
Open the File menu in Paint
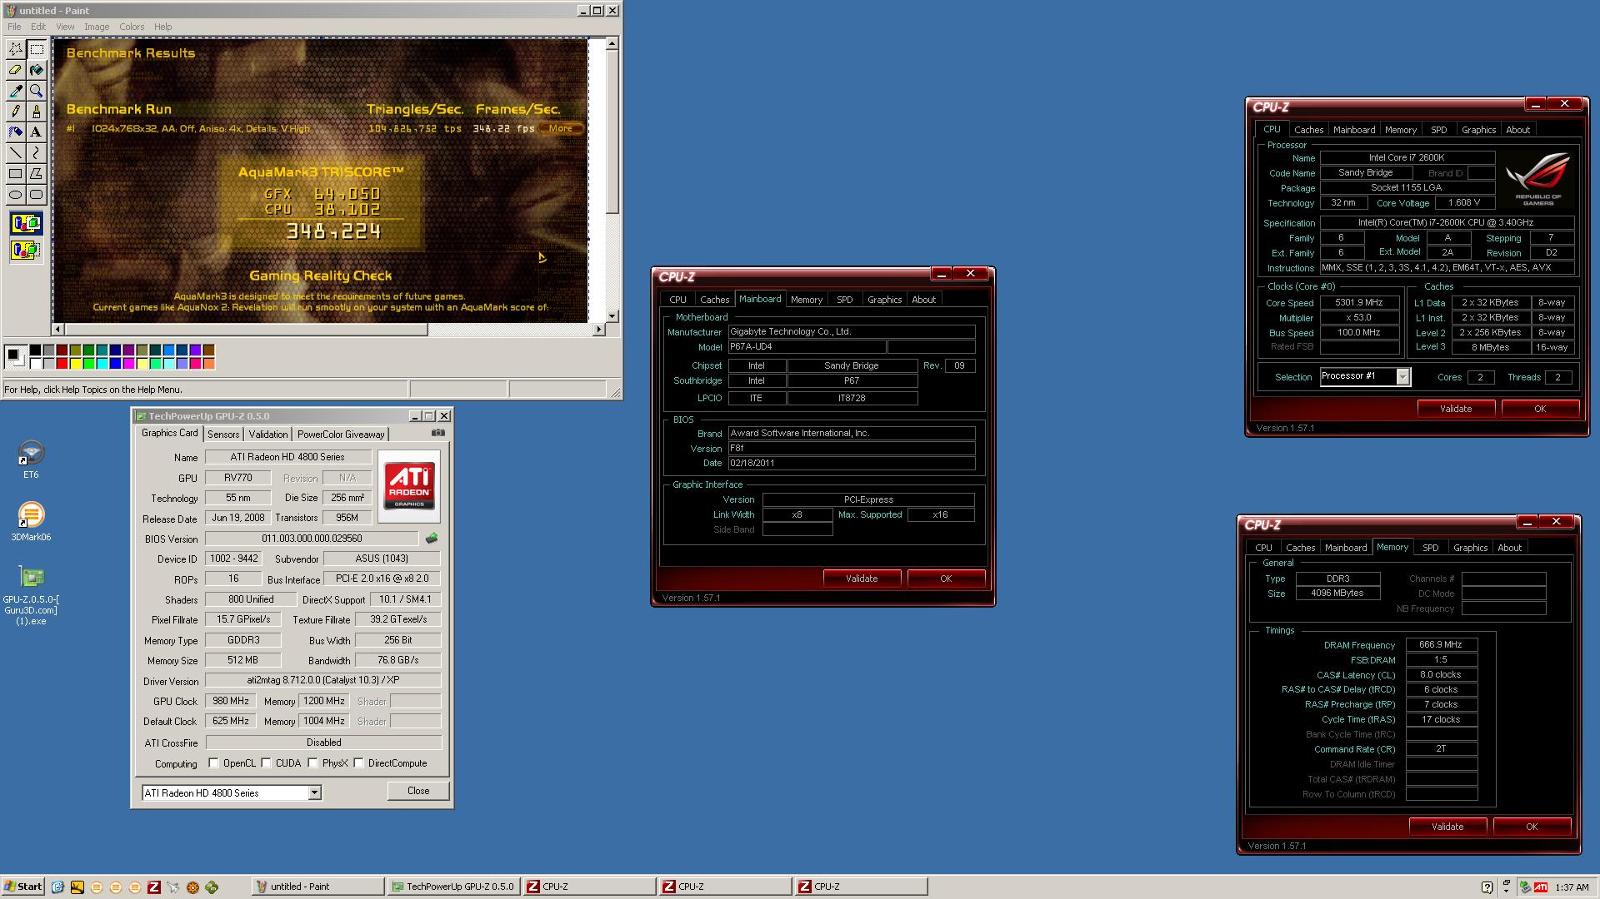click(x=14, y=27)
